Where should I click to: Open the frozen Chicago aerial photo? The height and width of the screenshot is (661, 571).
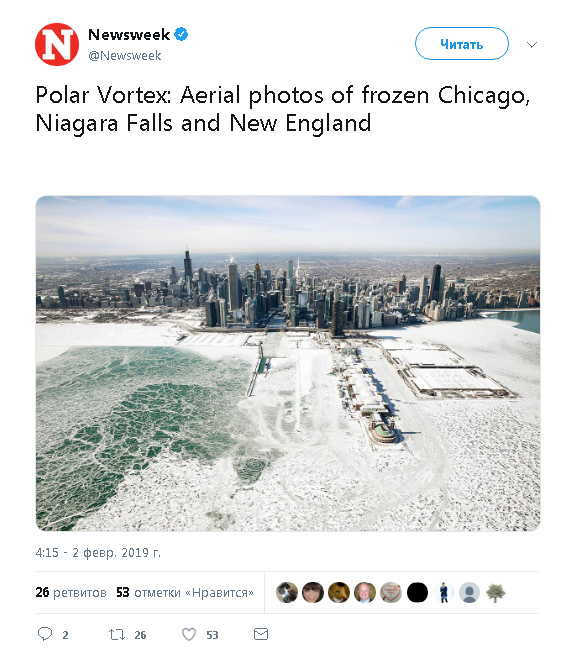point(288,363)
